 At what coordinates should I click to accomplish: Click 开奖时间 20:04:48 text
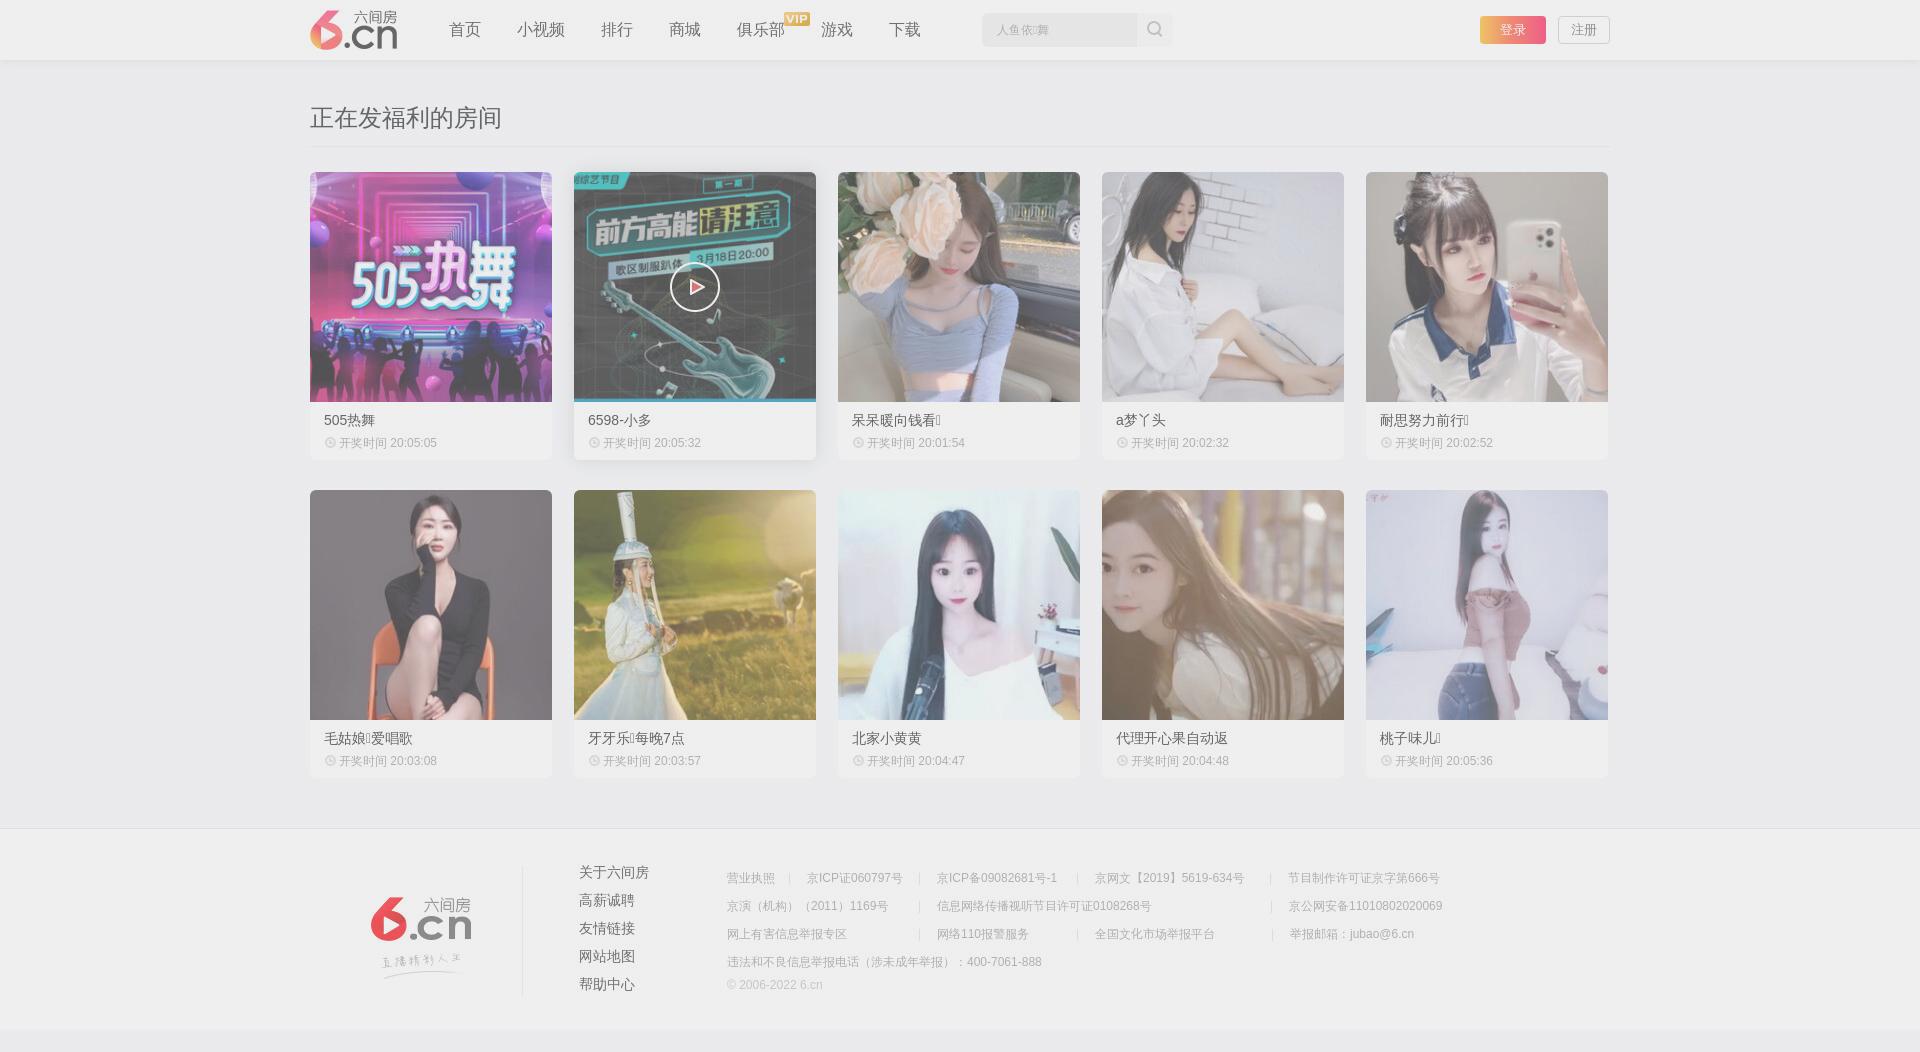click(x=1180, y=761)
